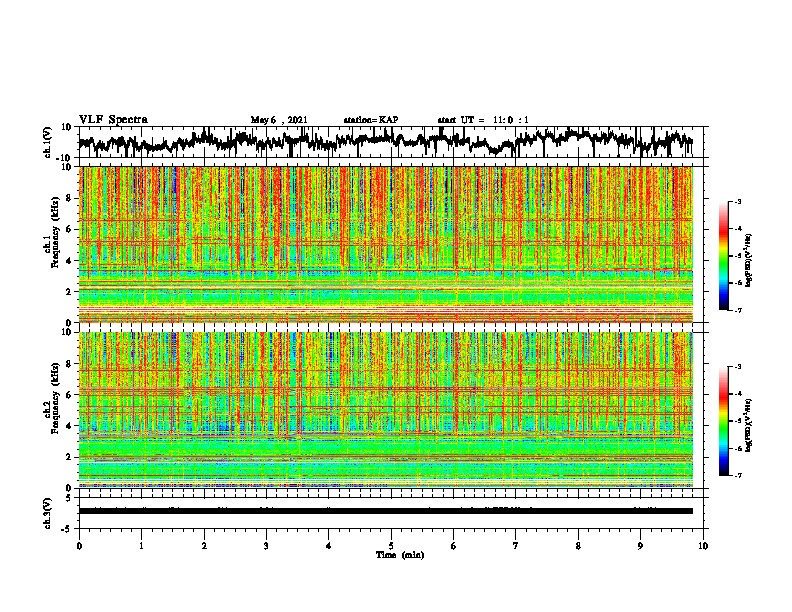Screen dimensions: 792x612
Task: Click the "-7" label on ch.2 colorbar
Action: click(x=738, y=475)
